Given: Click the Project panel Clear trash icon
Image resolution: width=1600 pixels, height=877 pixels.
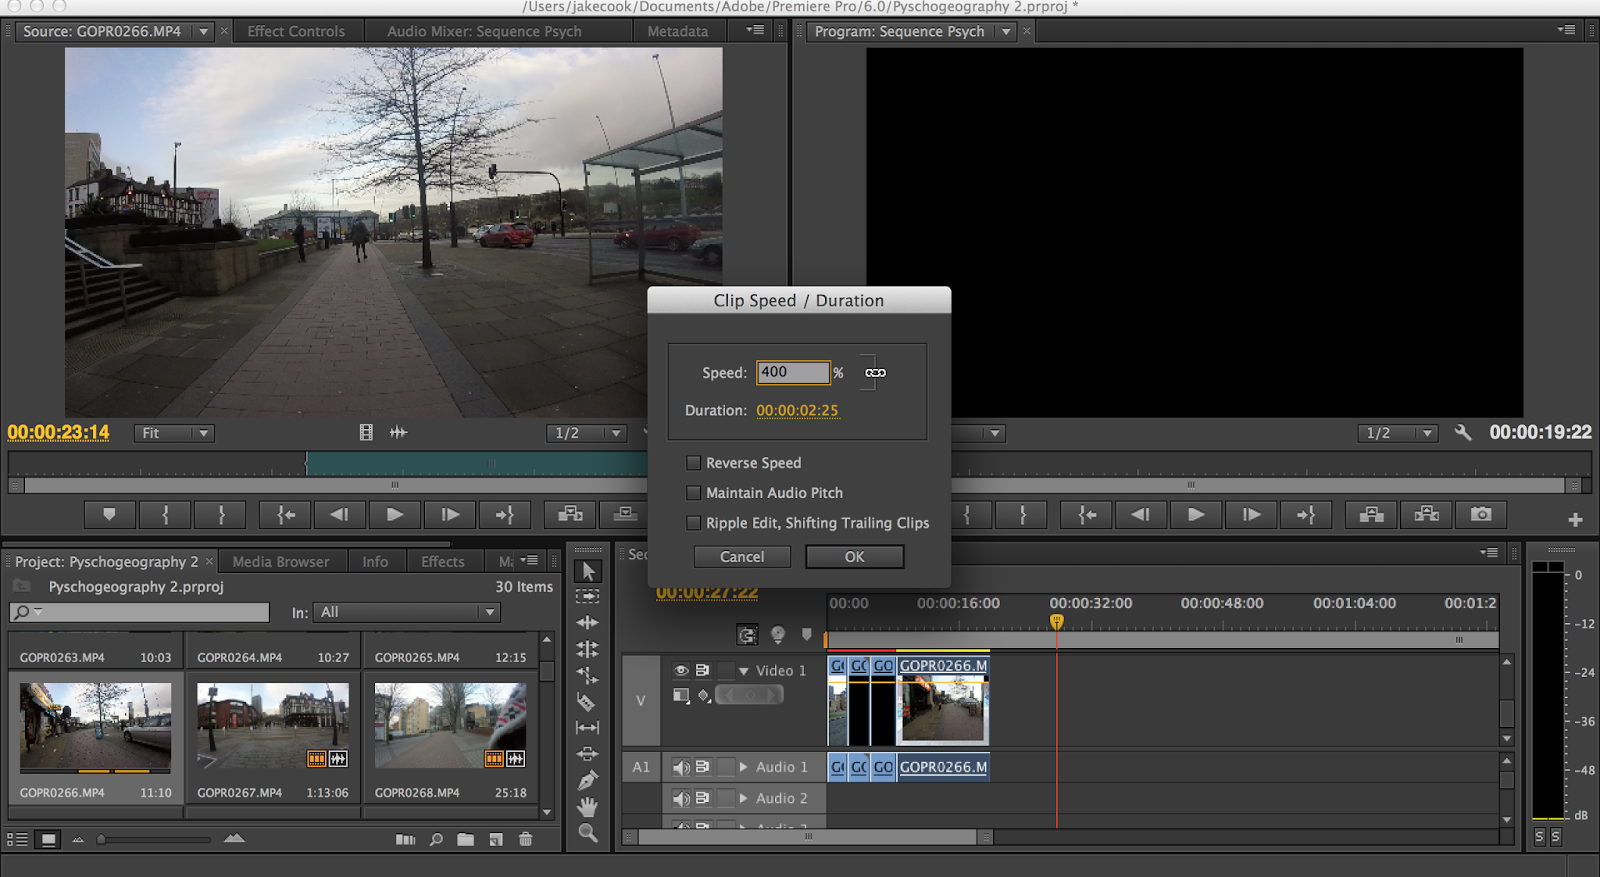Looking at the screenshot, I should coord(526,839).
